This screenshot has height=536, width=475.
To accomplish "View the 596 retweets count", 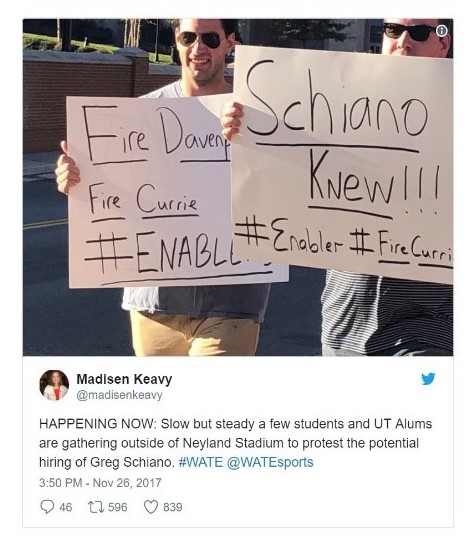I will tap(118, 507).
